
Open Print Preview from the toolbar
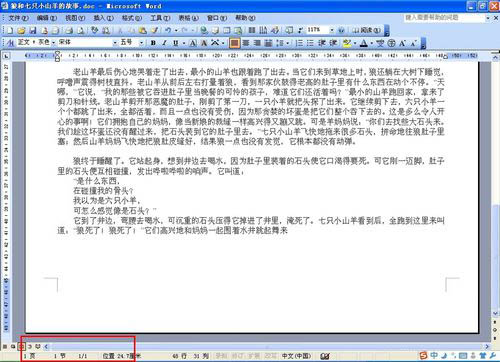coord(81,30)
